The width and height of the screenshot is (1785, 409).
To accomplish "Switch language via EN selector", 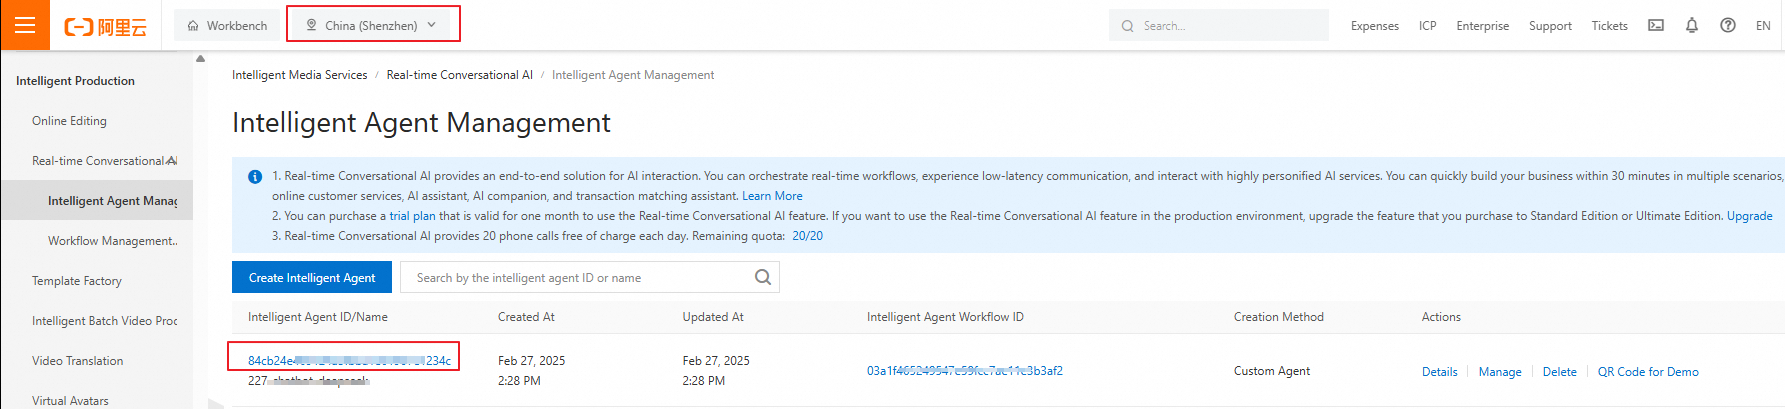I will [x=1763, y=26].
